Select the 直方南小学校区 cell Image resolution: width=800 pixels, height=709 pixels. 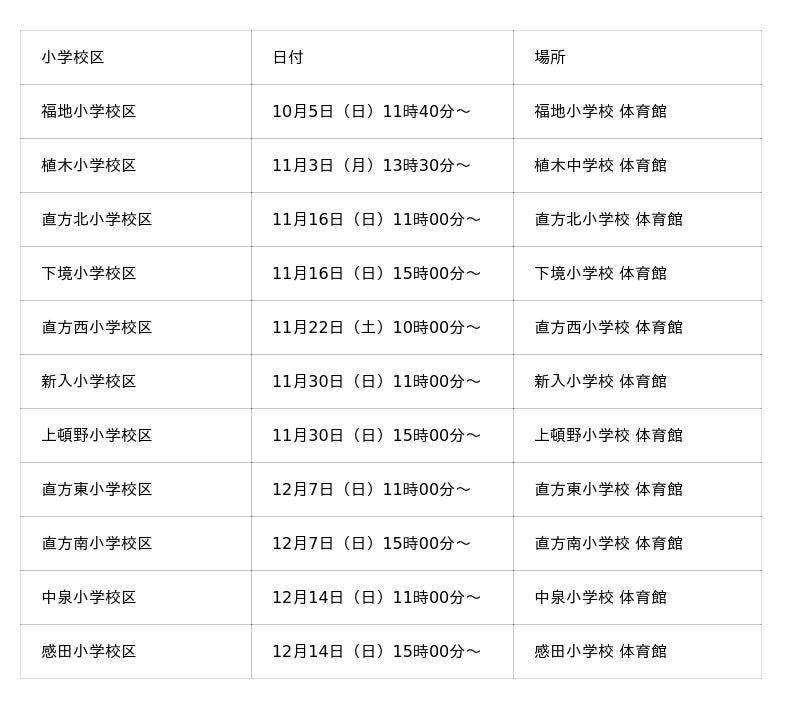(97, 544)
